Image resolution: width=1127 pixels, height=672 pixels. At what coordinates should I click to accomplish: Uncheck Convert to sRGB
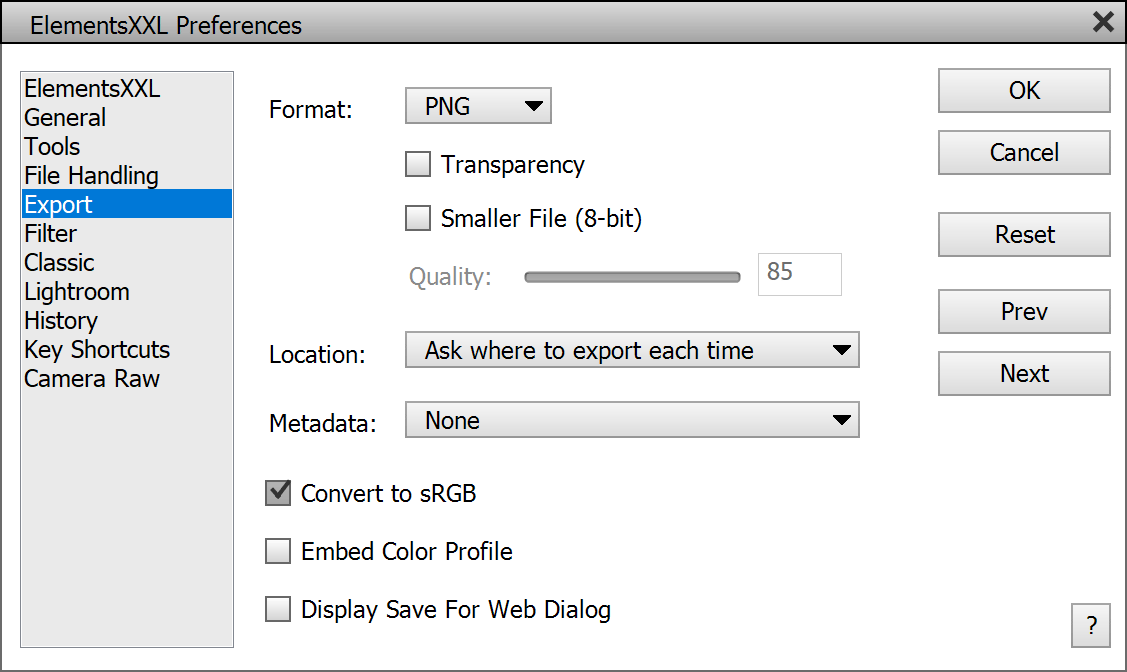[278, 493]
